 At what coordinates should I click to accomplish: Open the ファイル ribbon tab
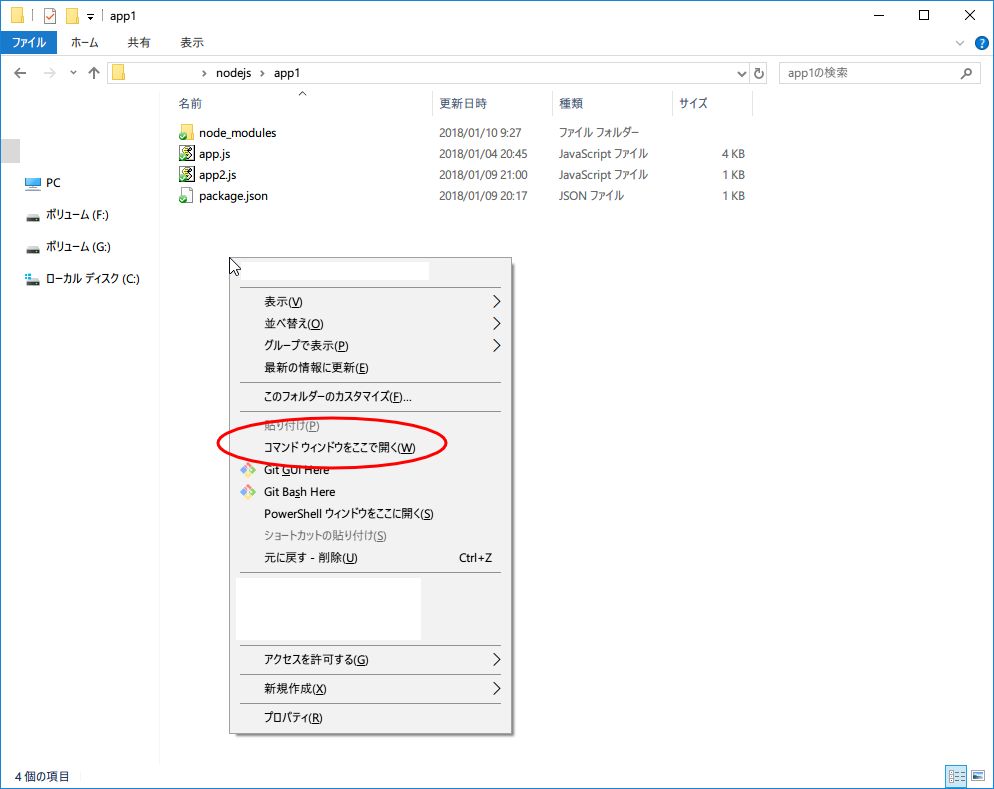pos(29,43)
